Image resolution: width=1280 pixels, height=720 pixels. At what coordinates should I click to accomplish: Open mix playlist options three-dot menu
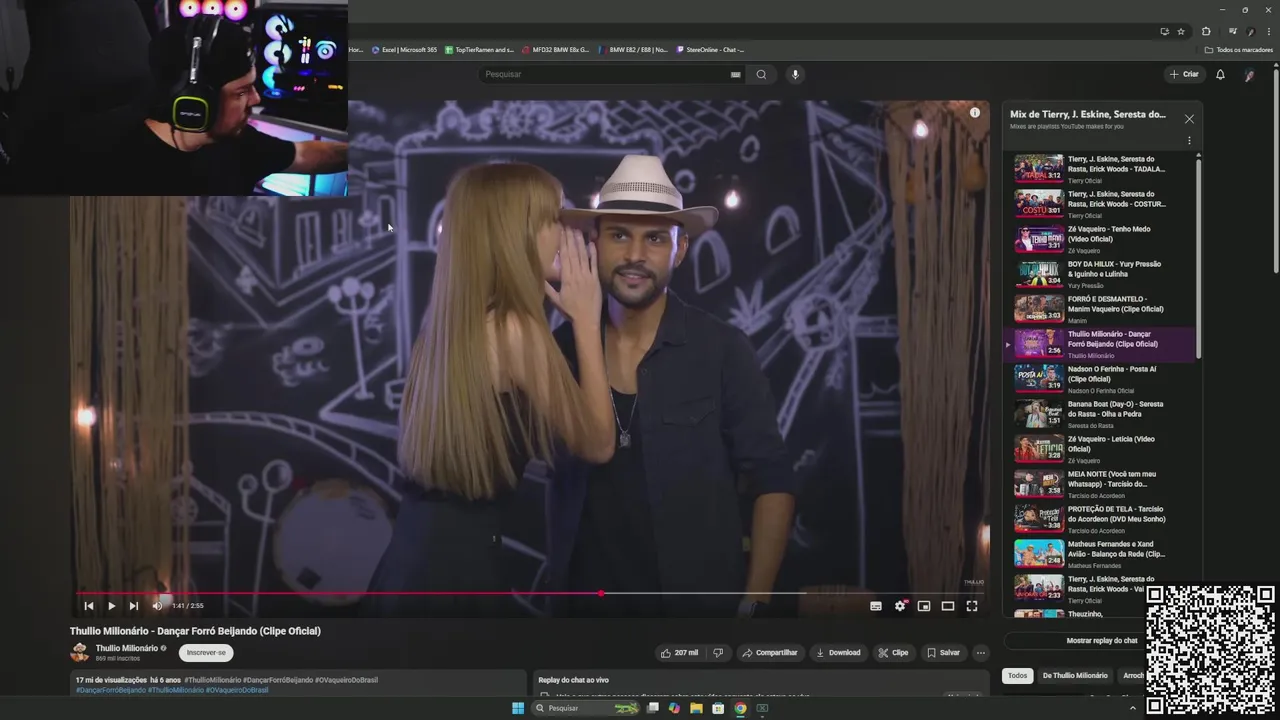point(1189,141)
